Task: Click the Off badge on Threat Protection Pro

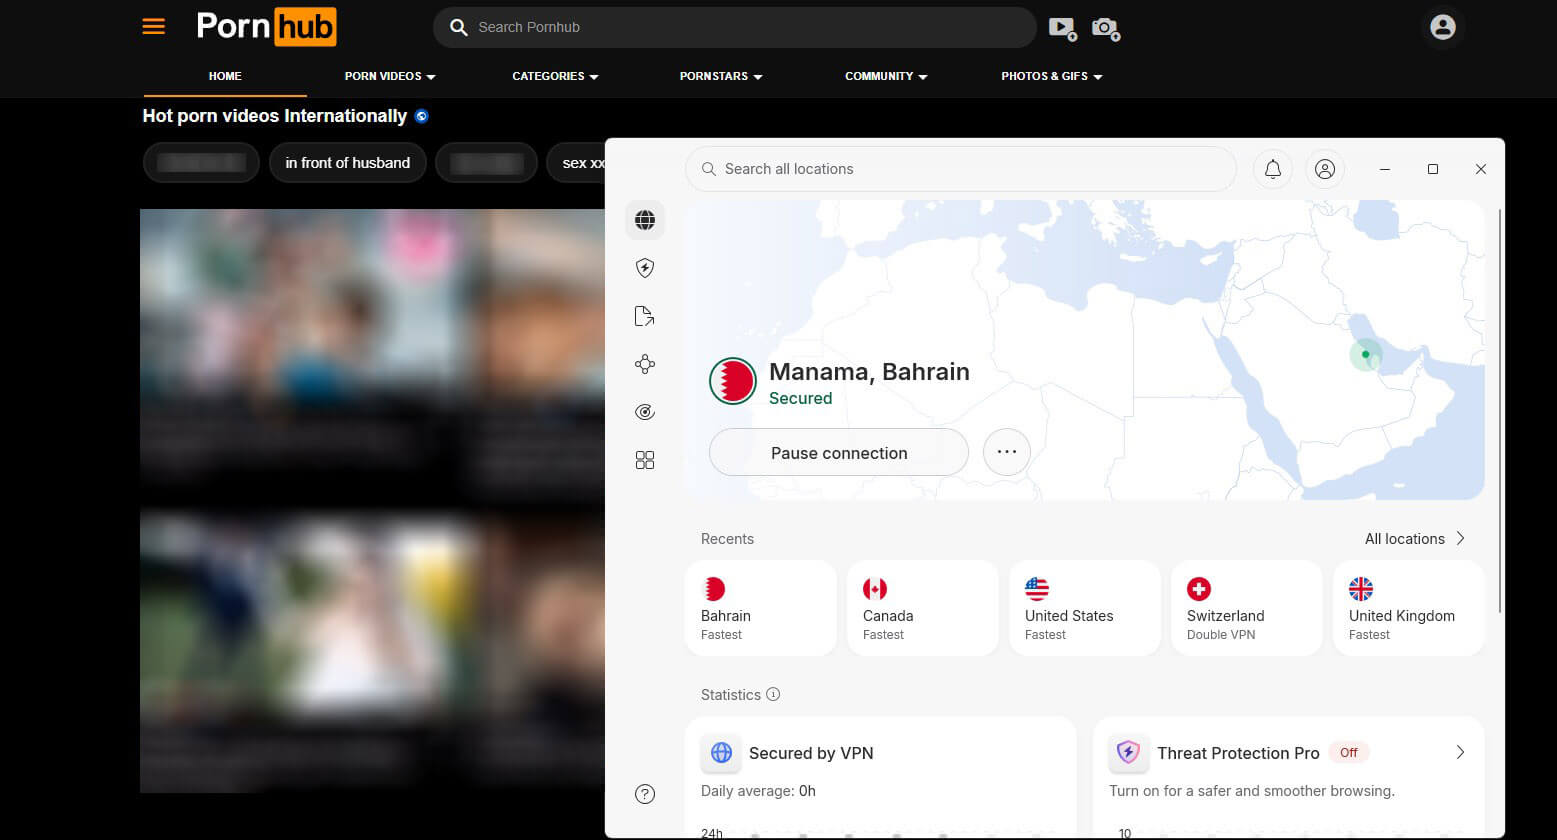Action: click(1349, 752)
